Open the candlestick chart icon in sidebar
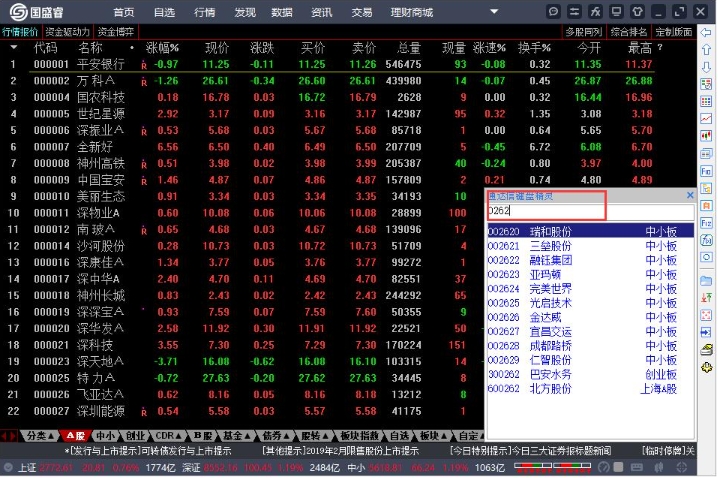Screen dimensions: 718x478 point(707,136)
